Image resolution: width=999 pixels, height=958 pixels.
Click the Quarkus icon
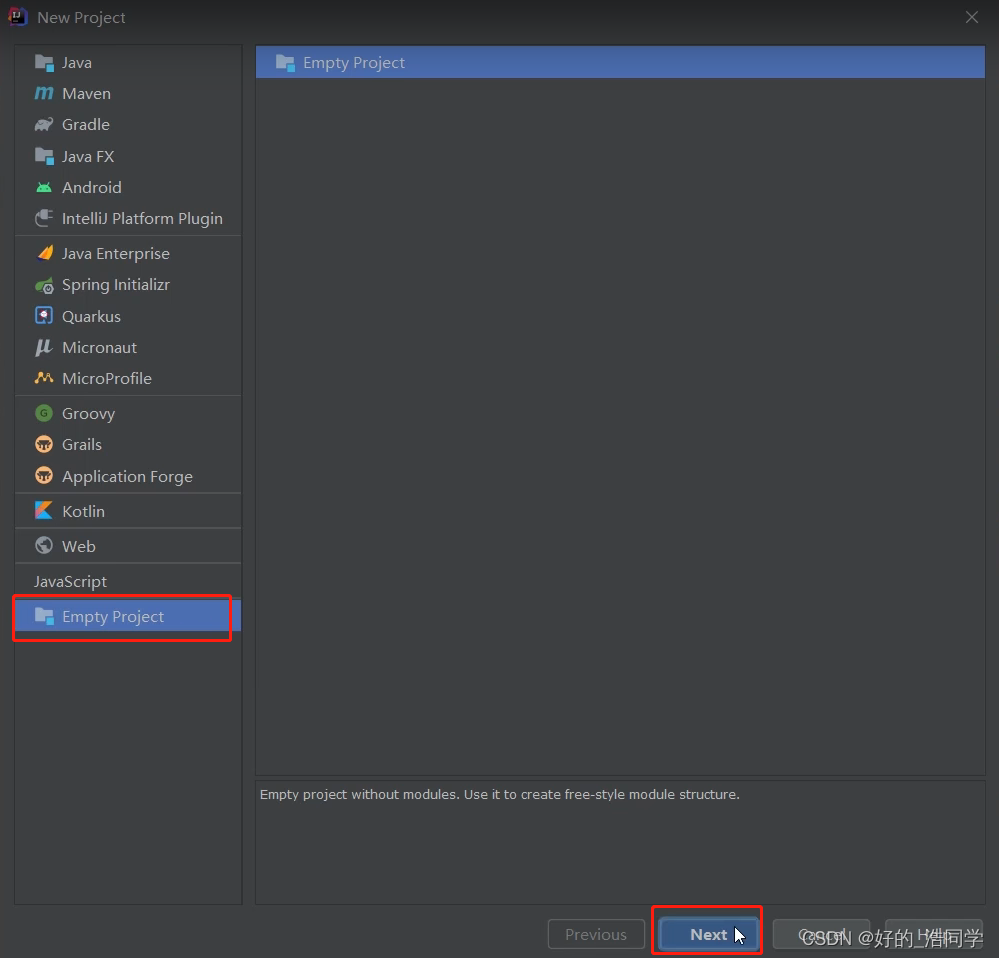(44, 316)
